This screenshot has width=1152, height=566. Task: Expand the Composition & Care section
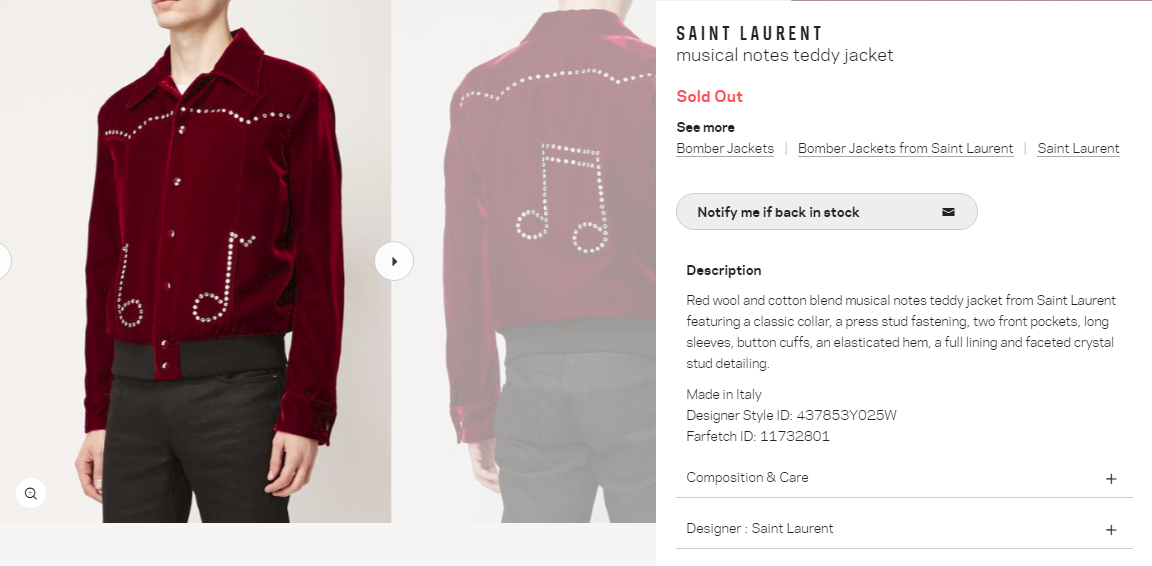[904, 478]
